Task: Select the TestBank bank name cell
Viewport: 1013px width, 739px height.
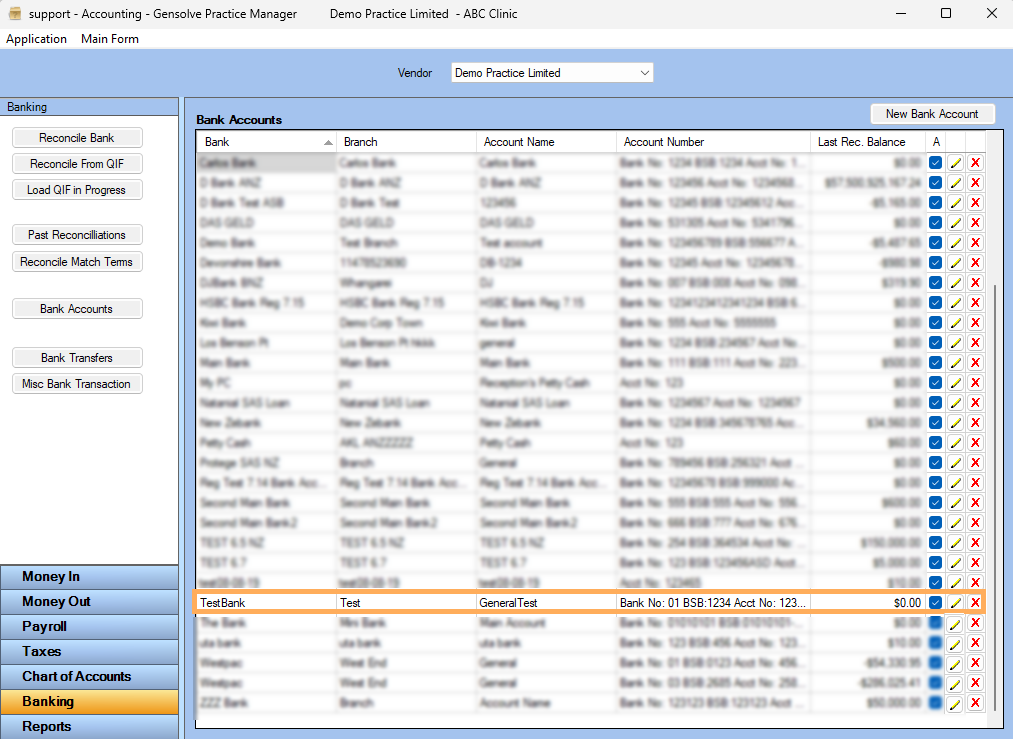Action: [266, 603]
